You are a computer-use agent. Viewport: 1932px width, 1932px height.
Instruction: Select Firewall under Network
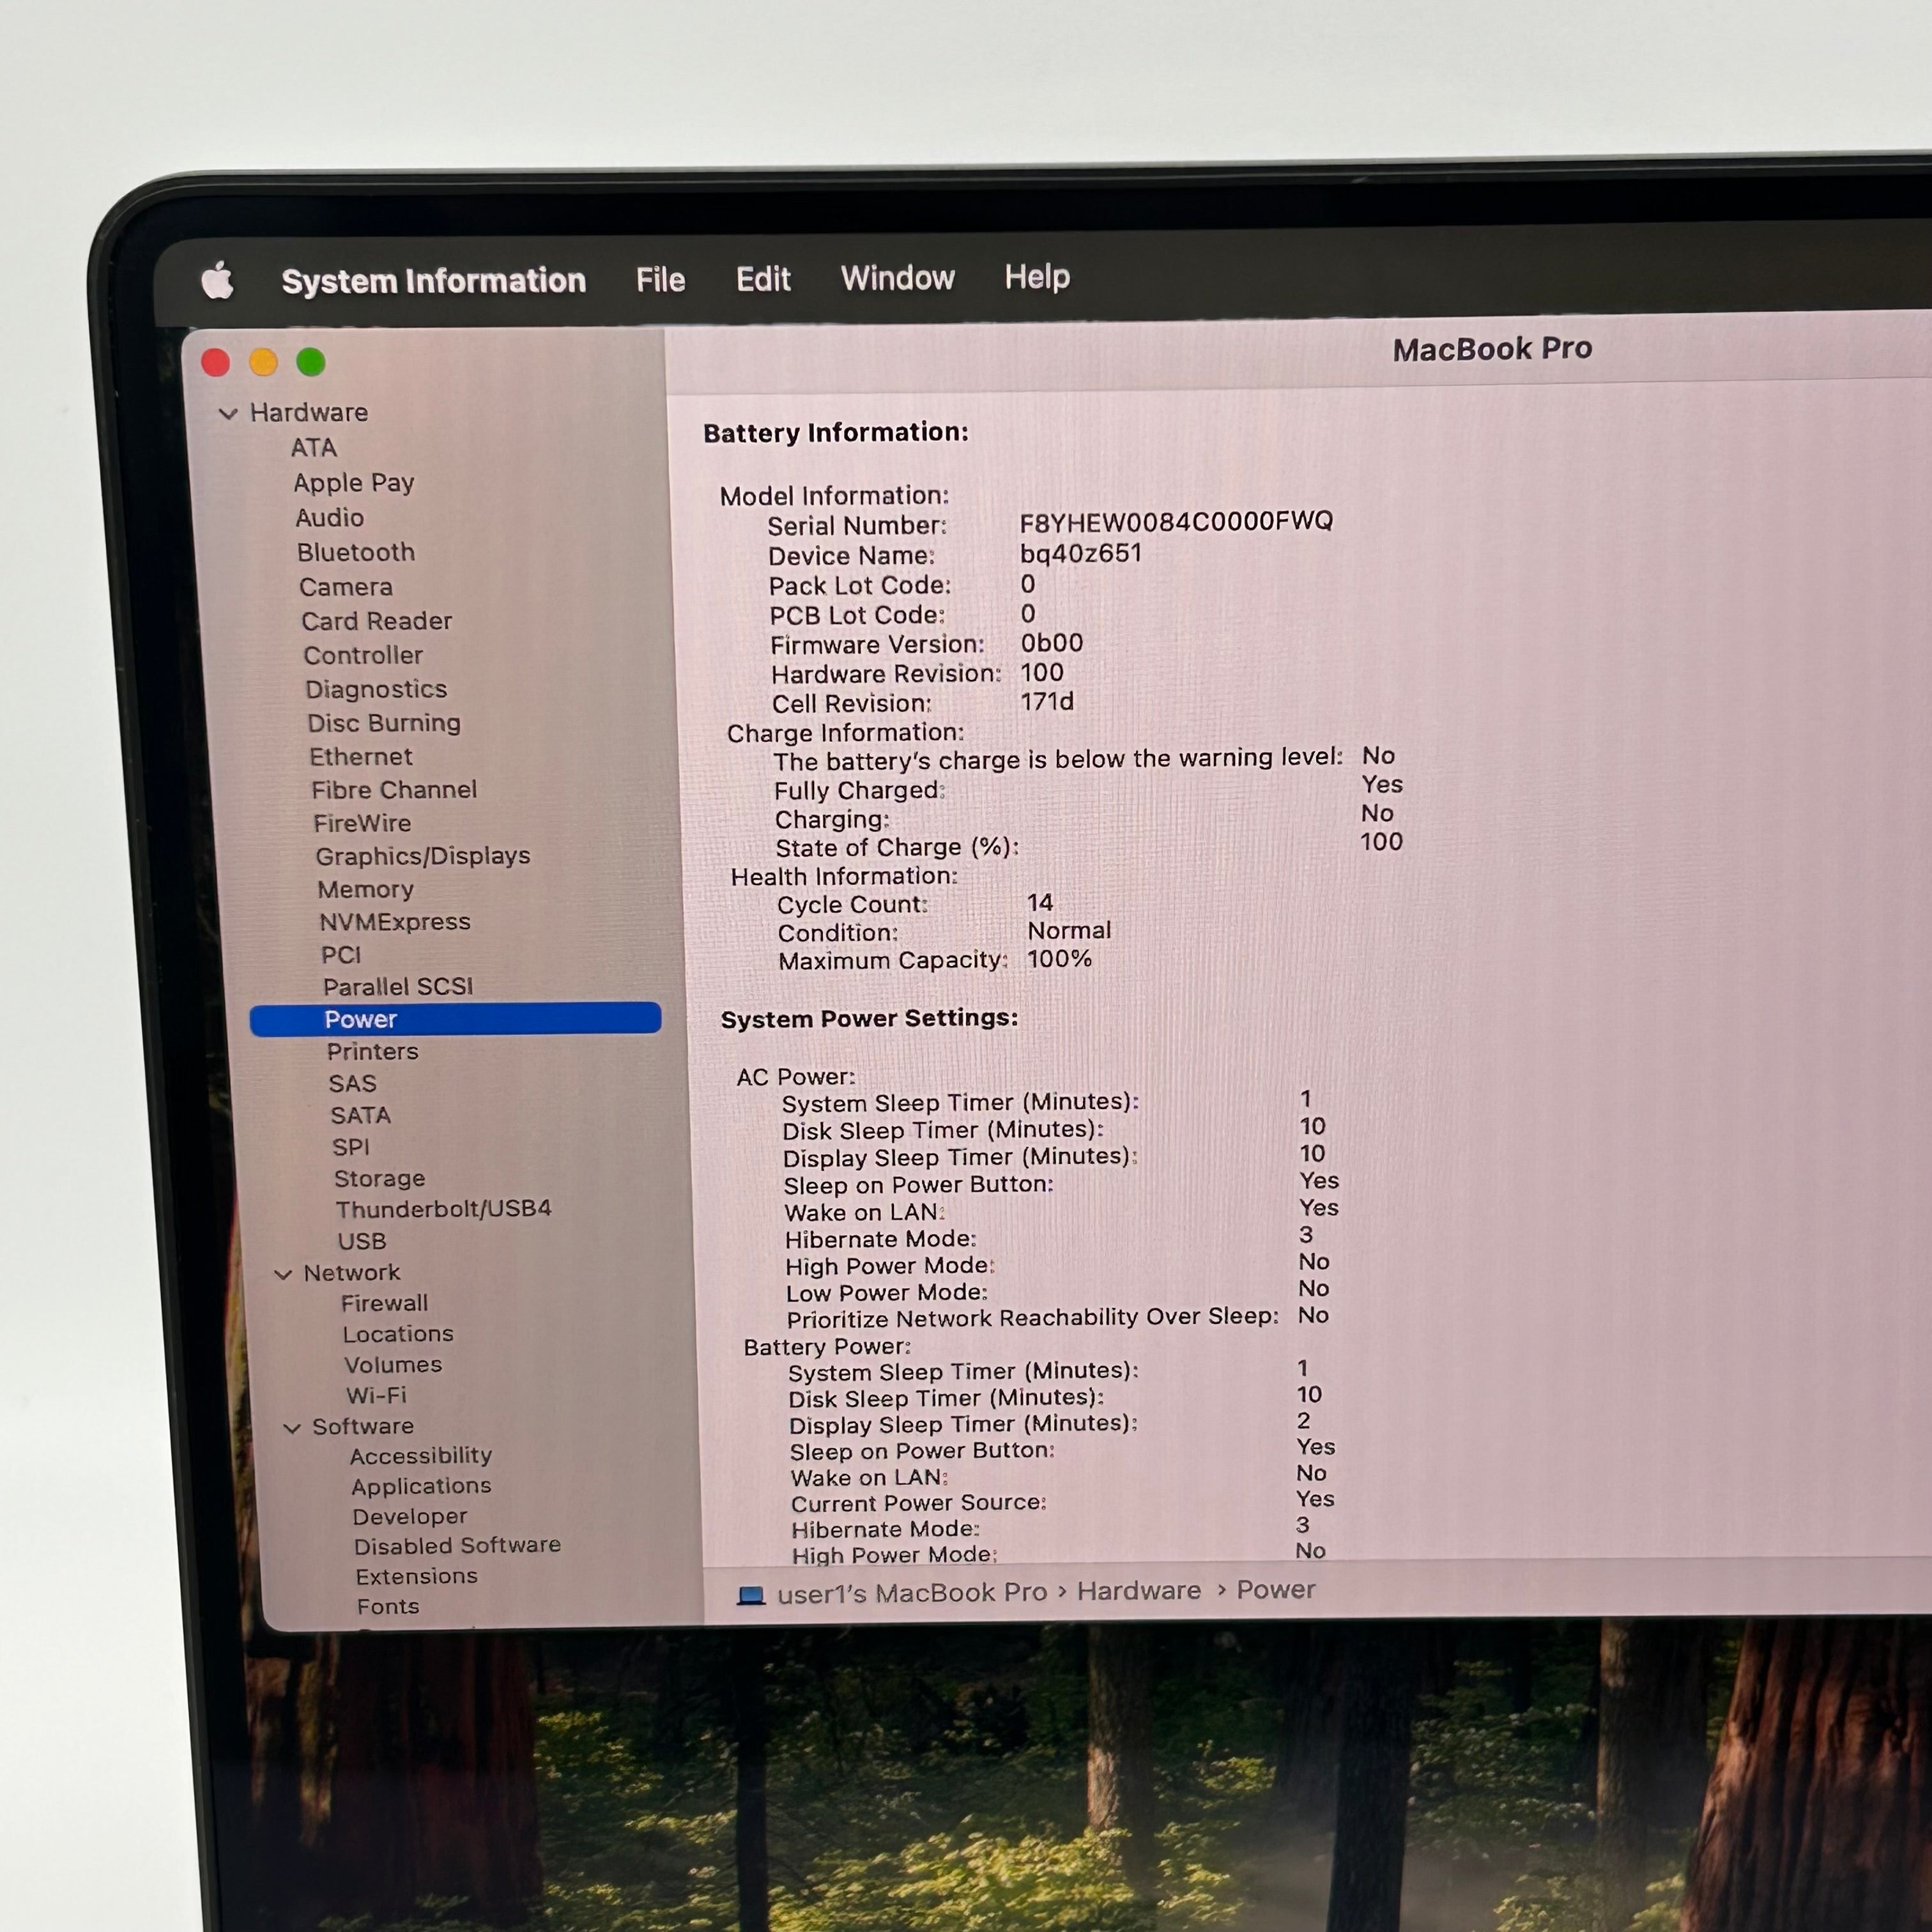click(384, 1304)
